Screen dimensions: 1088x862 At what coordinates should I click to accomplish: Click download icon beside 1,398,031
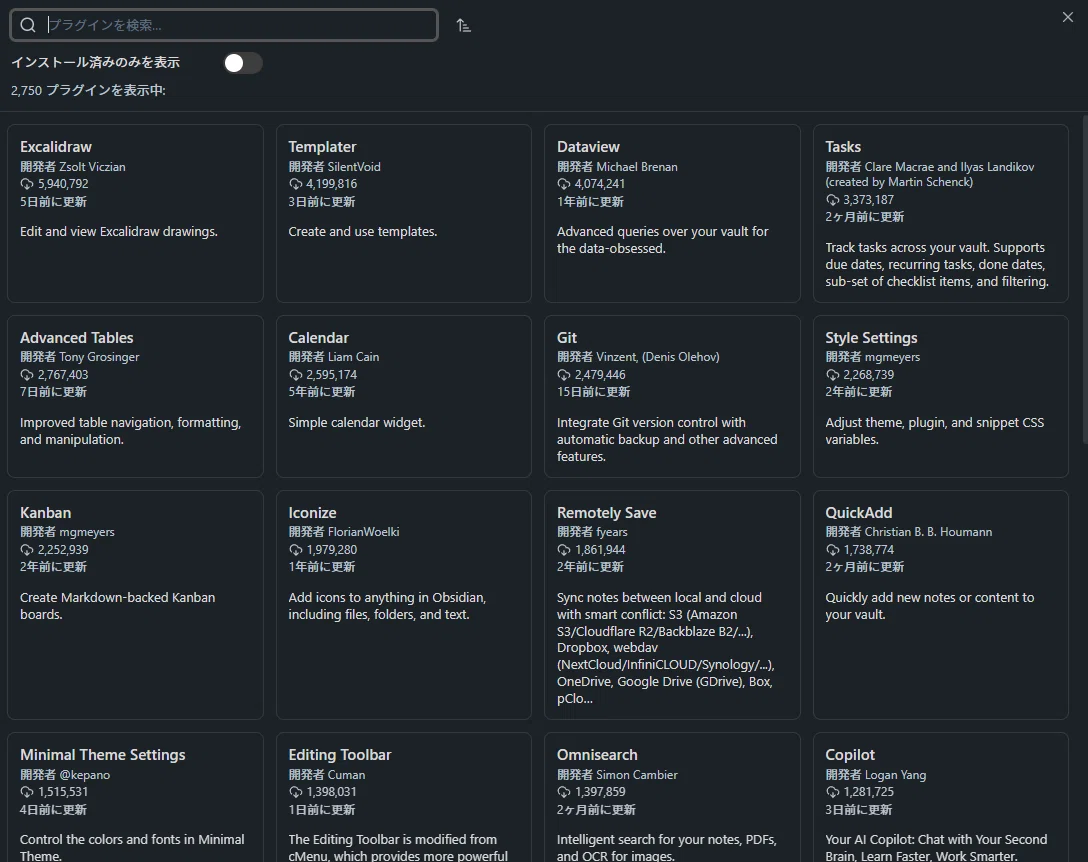[296, 792]
